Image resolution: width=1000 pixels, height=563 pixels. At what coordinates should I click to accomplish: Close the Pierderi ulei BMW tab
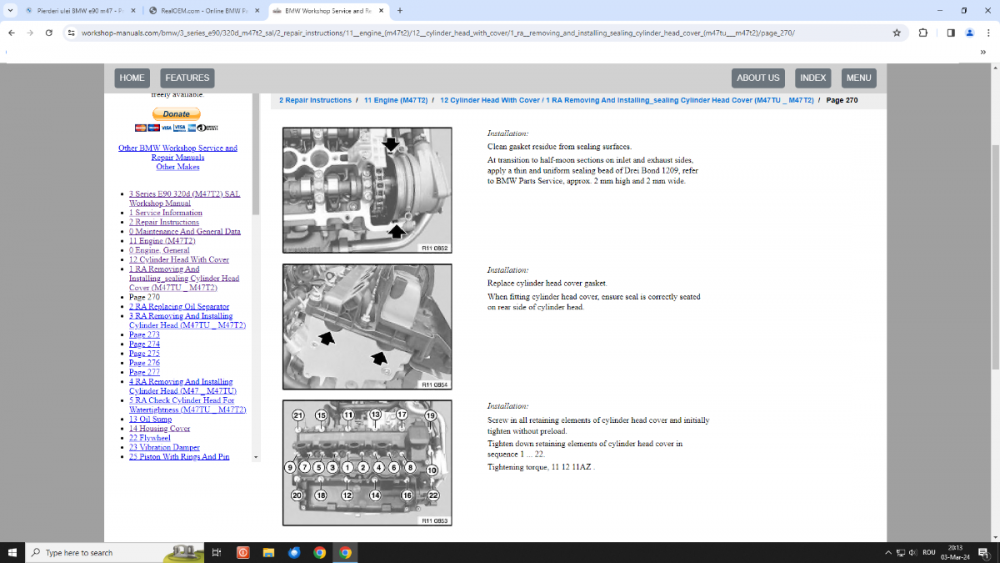[133, 11]
